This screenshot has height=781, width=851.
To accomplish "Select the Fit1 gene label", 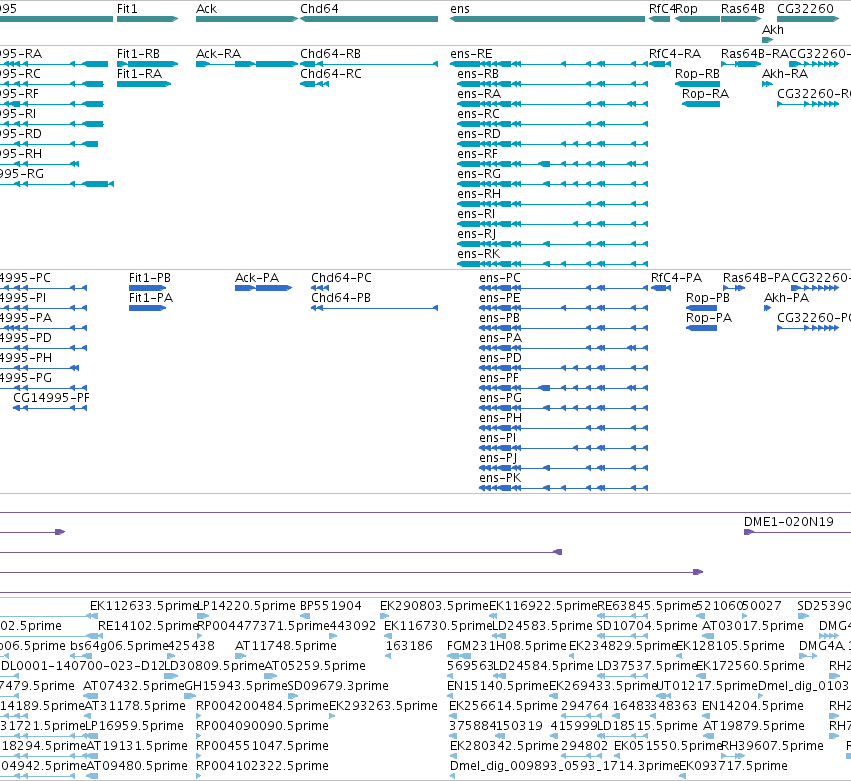I will pyautogui.click(x=127, y=9).
